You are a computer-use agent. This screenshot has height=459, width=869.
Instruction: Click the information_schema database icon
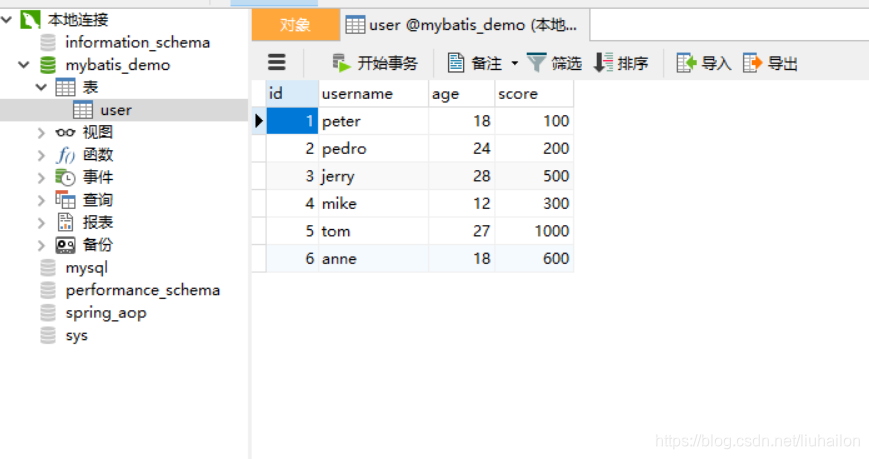(x=48, y=43)
